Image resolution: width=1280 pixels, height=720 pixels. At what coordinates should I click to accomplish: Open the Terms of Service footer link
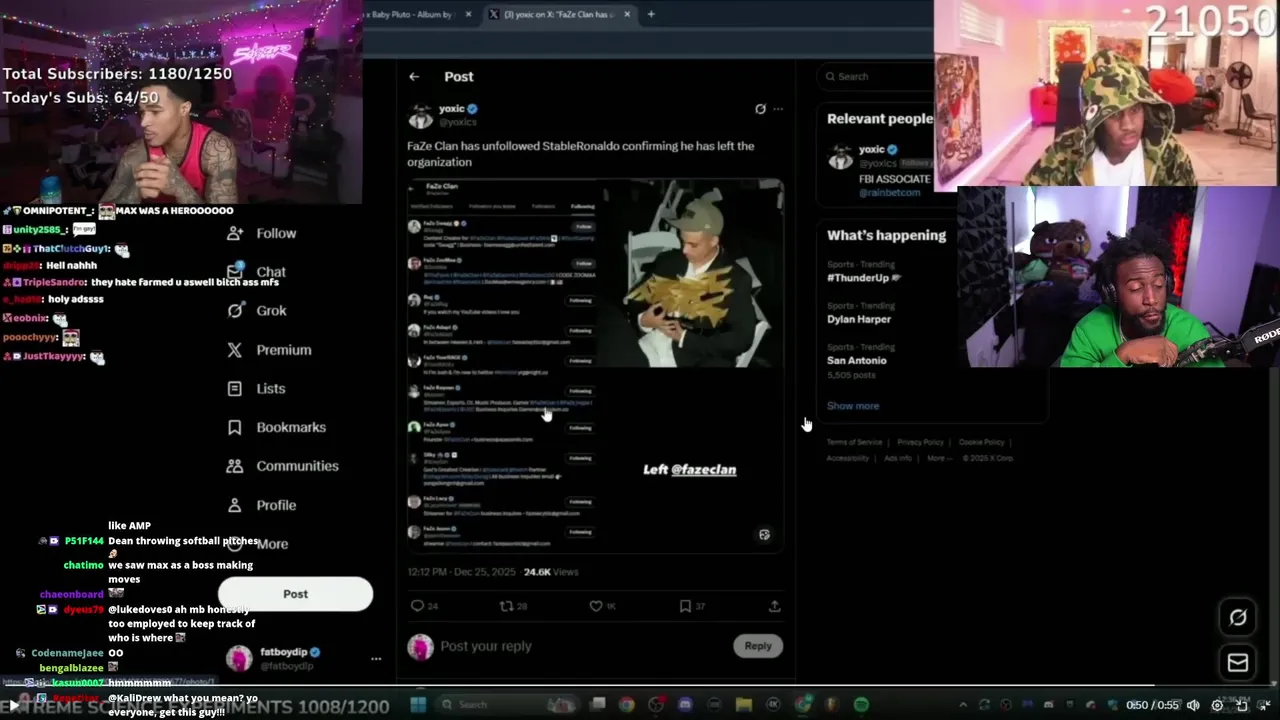pos(855,442)
